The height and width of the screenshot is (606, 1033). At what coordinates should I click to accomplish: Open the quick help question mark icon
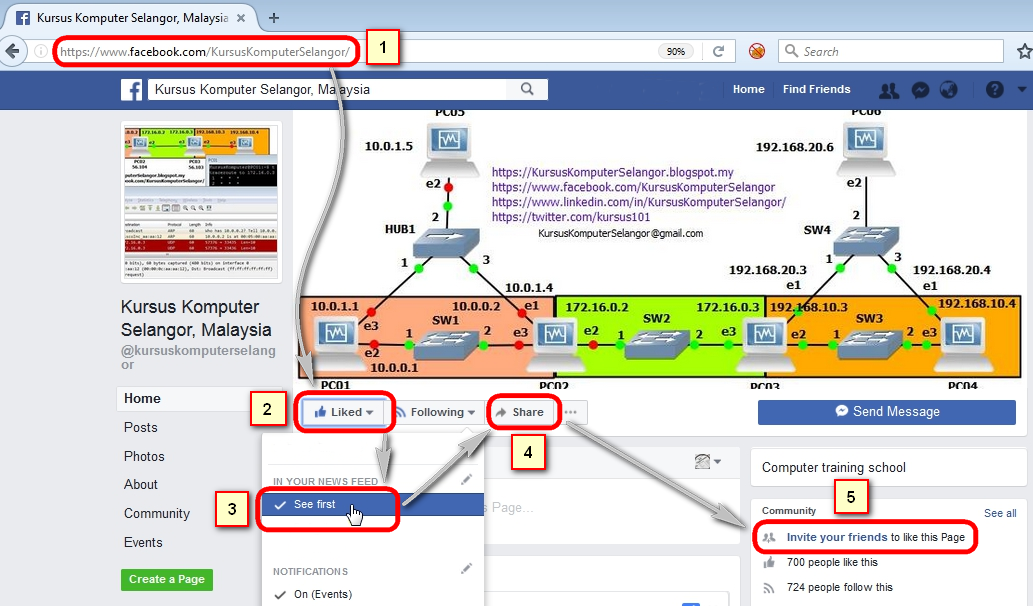click(x=995, y=90)
